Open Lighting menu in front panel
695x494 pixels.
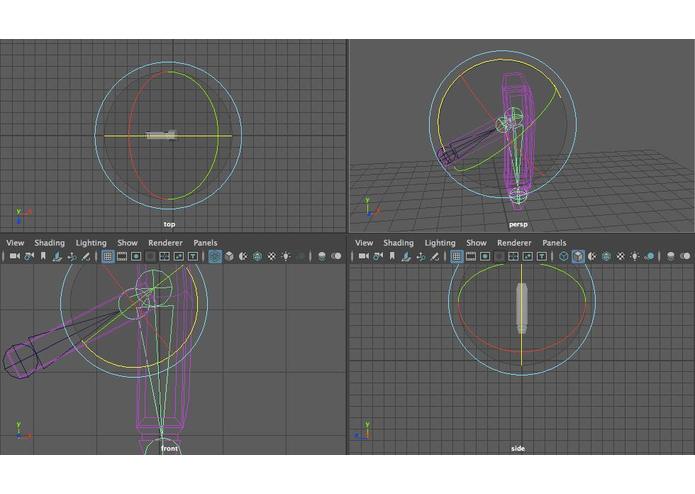[91, 243]
